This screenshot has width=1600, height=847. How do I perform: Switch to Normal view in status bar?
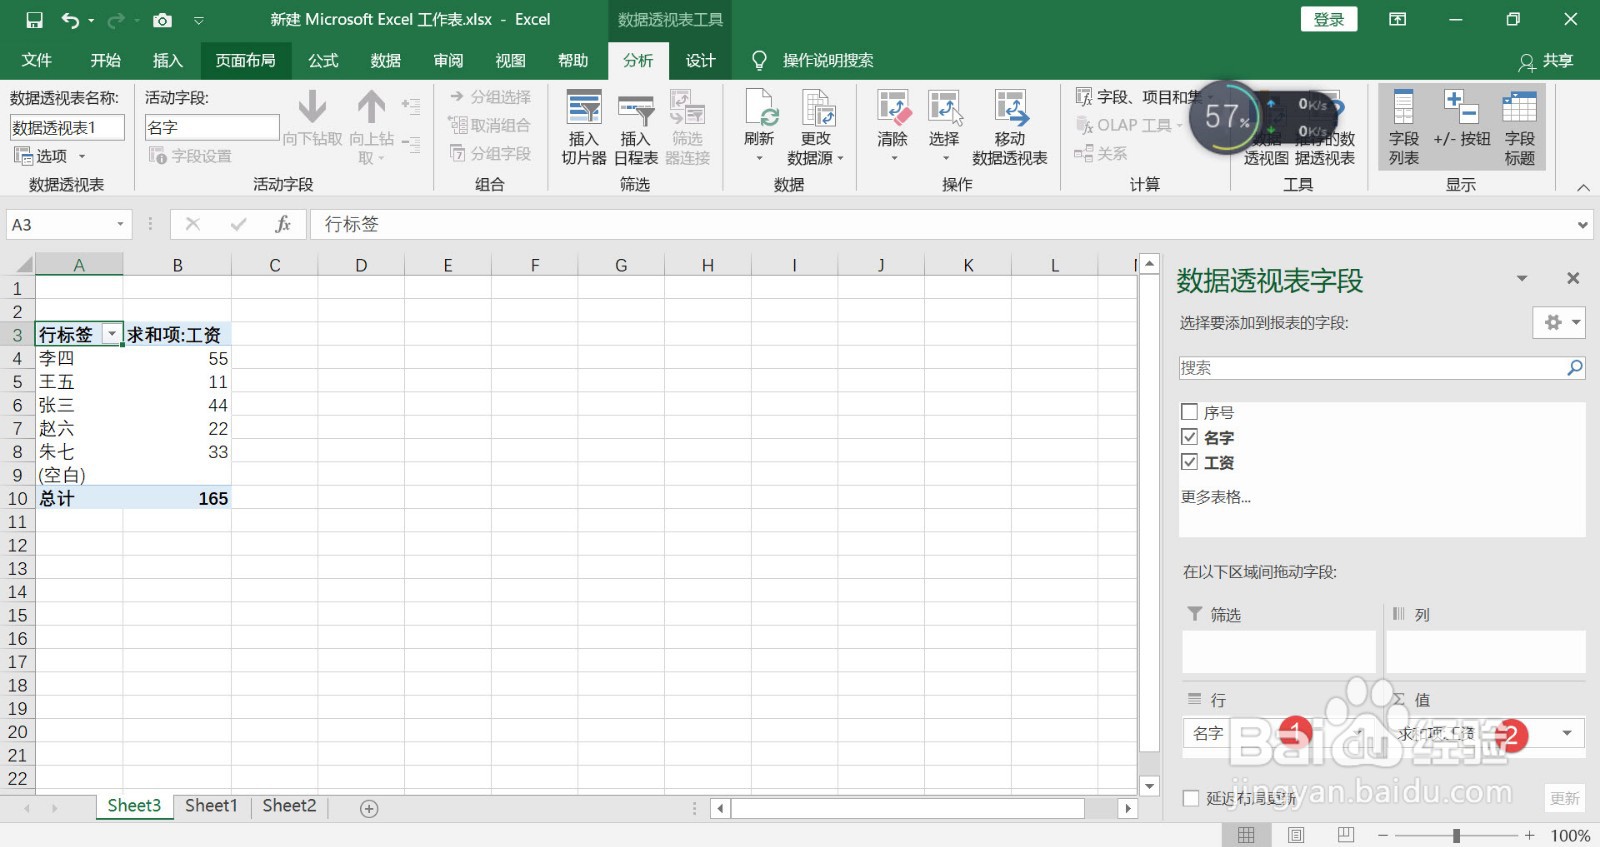1246,835
